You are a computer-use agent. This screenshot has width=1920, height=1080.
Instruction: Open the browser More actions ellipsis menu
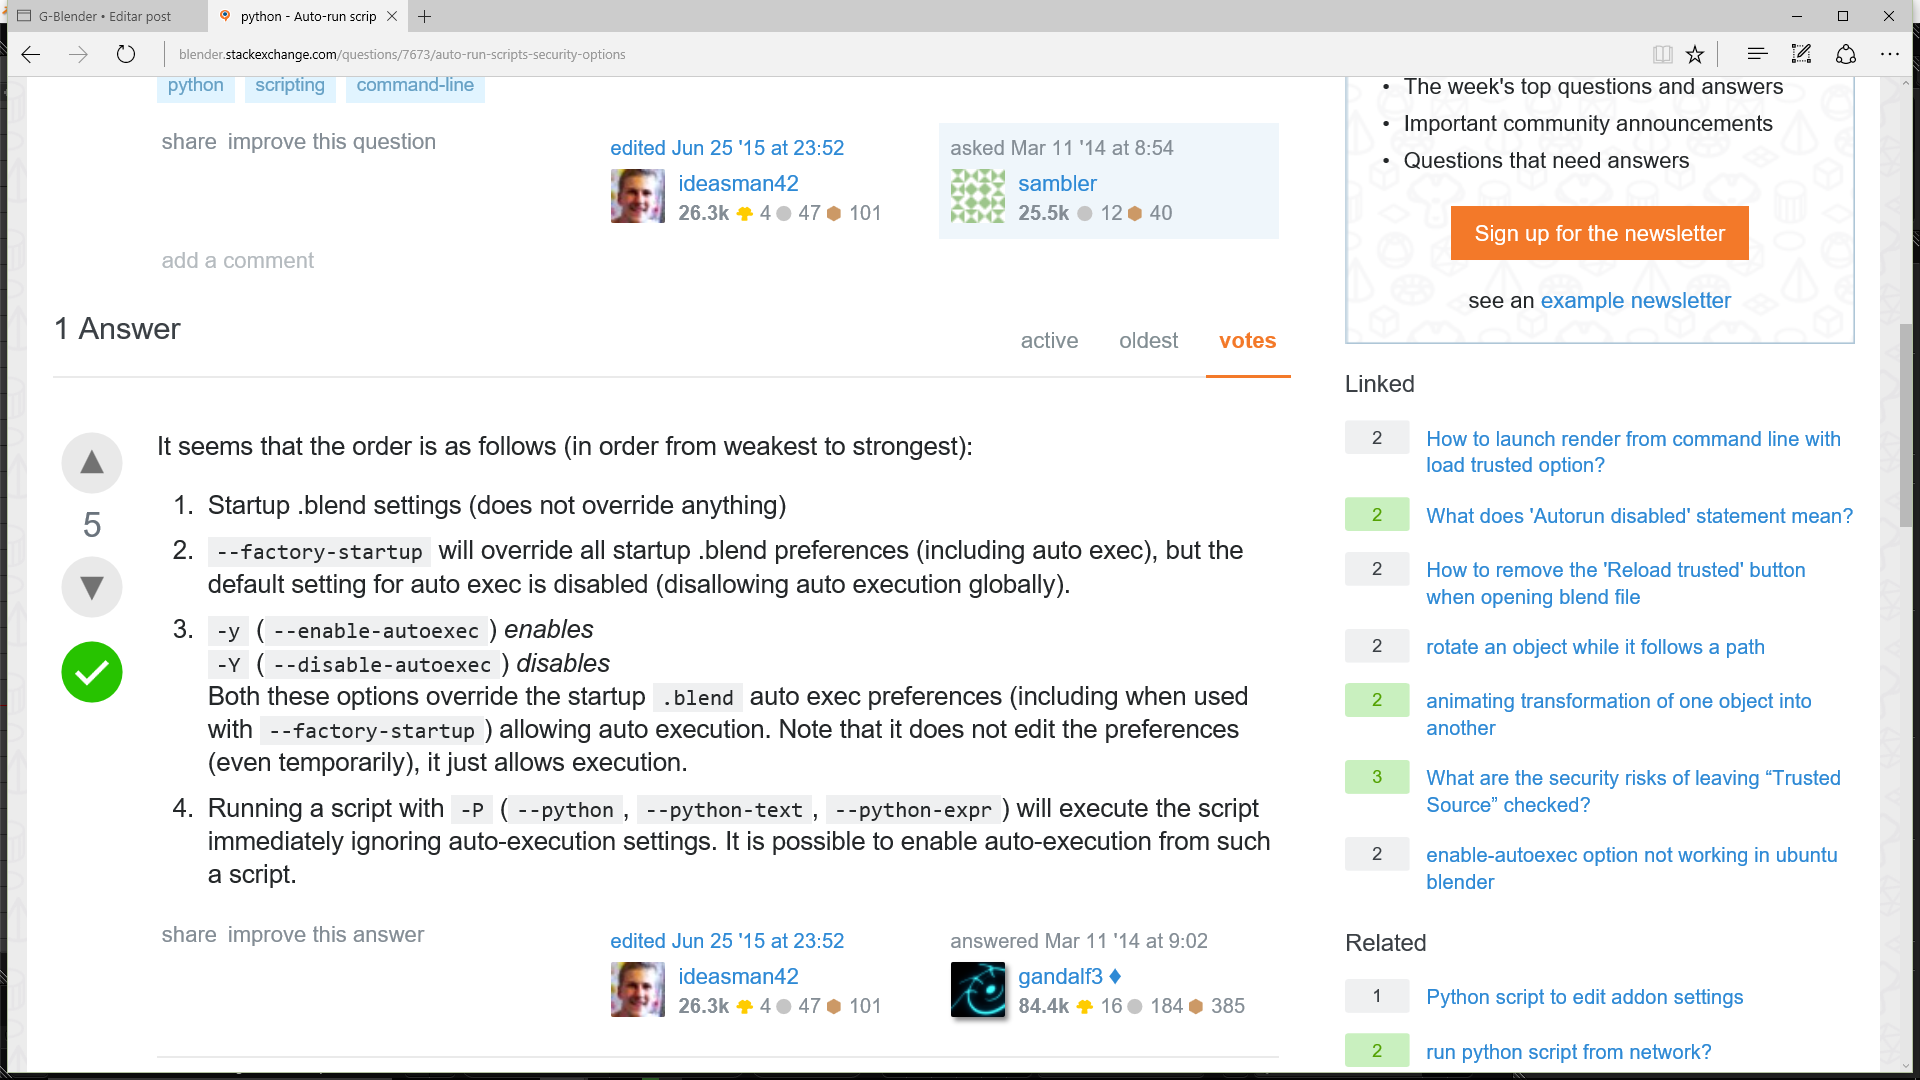click(x=1889, y=54)
